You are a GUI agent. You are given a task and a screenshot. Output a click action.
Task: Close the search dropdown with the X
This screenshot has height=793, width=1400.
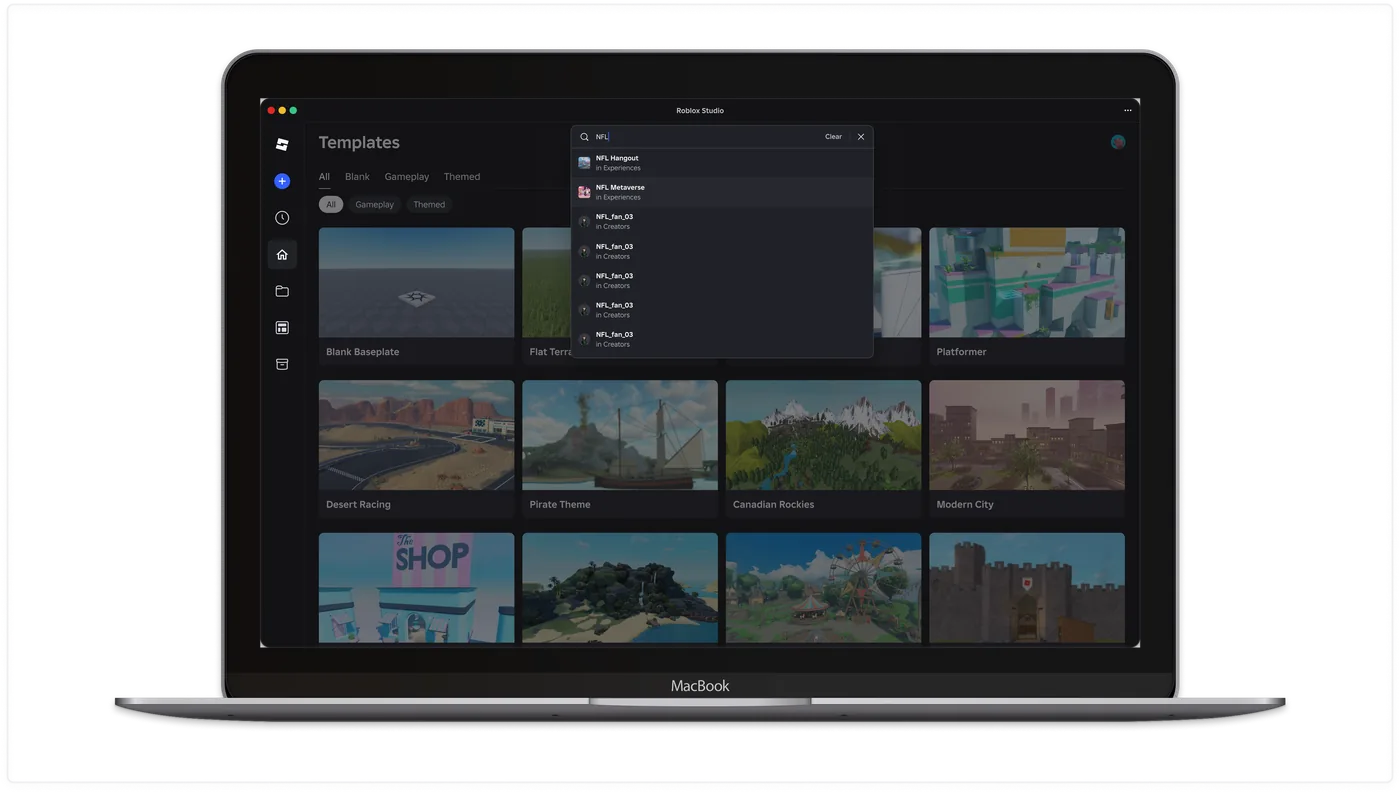click(x=861, y=137)
